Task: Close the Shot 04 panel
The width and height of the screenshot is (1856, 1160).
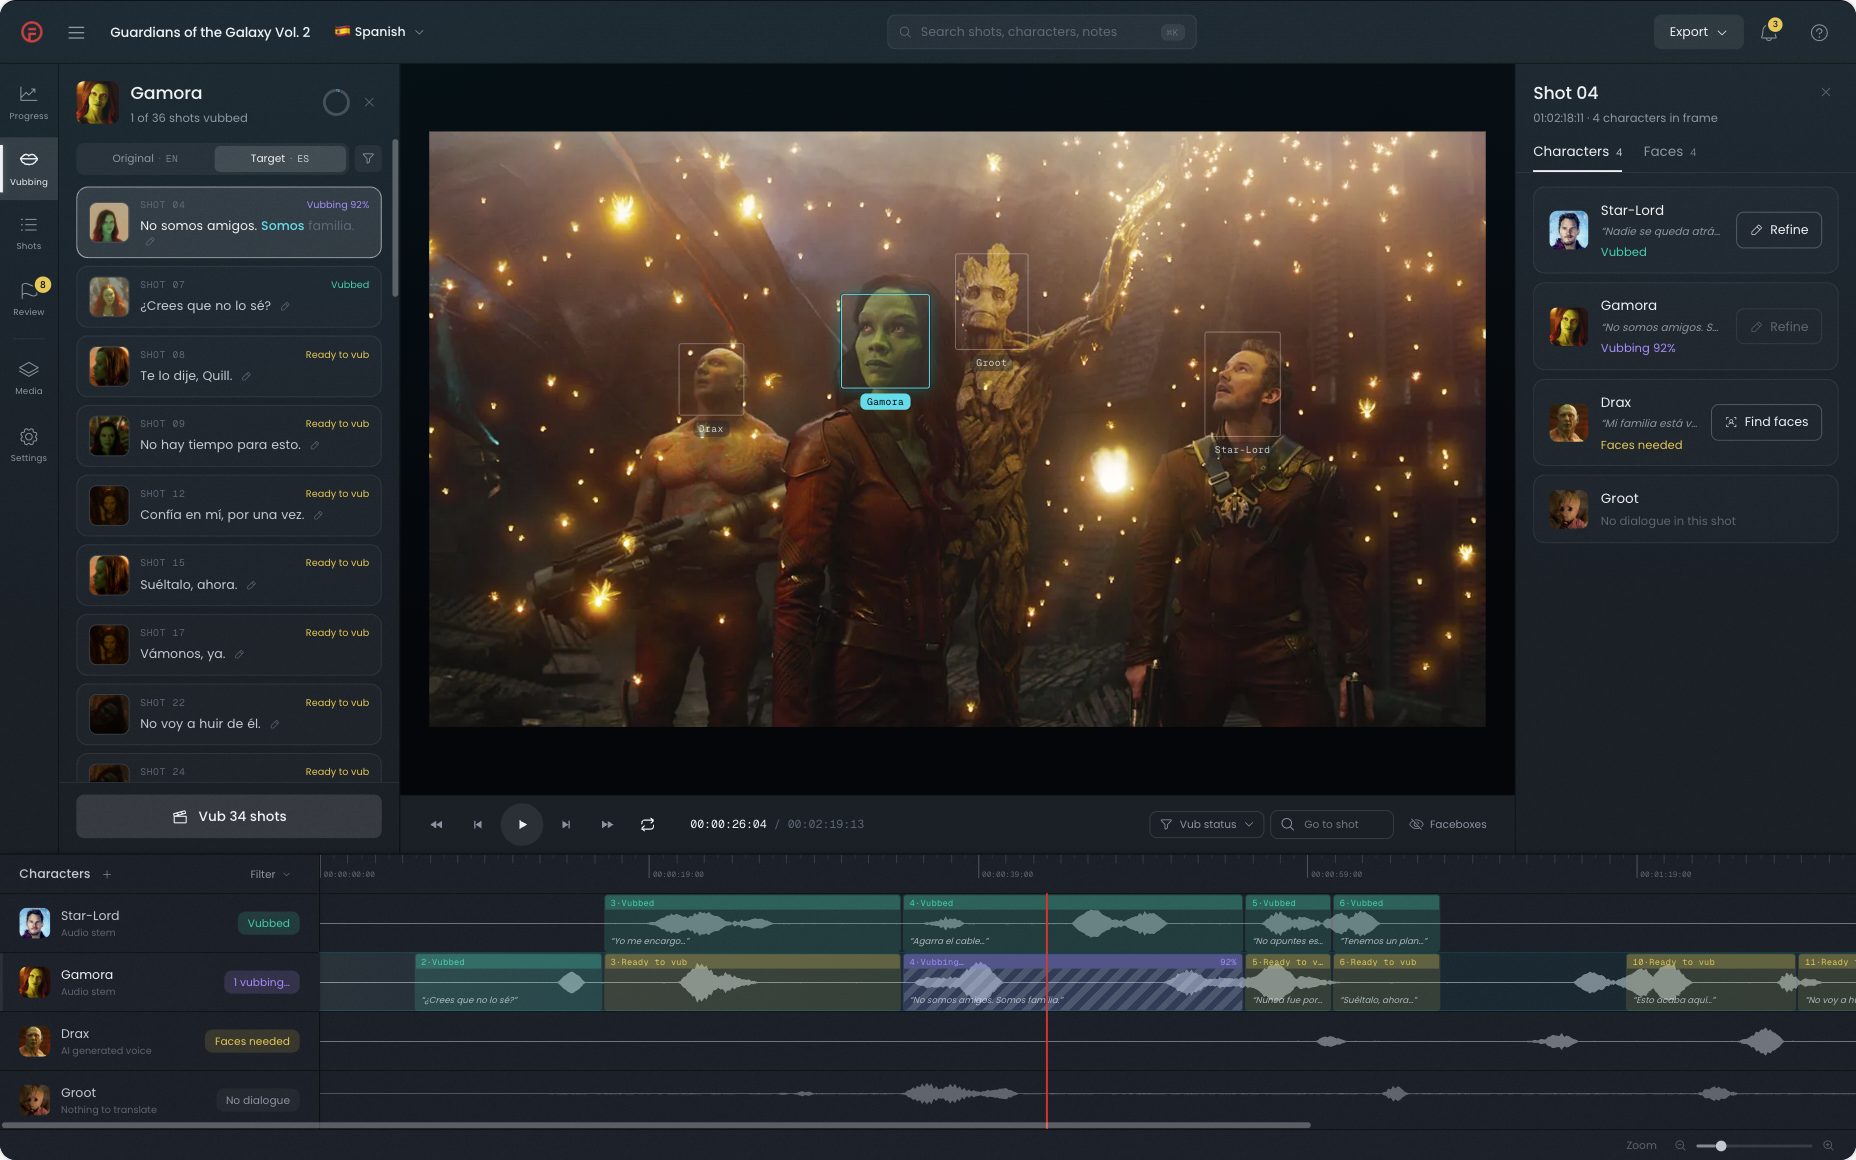Action: (x=1826, y=92)
